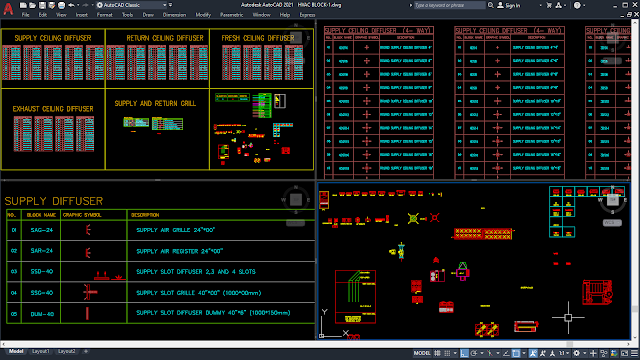Open the Edit menu
The height and width of the screenshot is (360, 640).
(43, 15)
